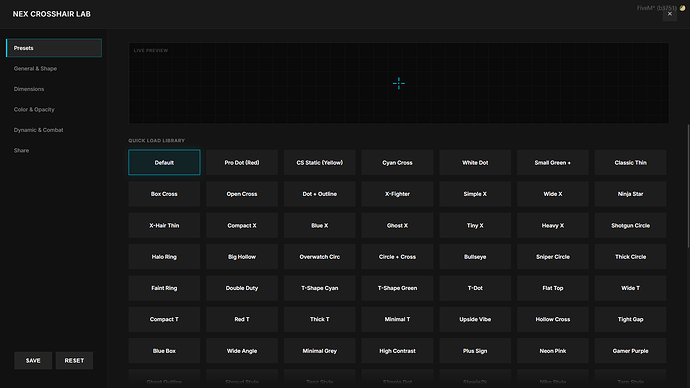690x388 pixels.
Task: Open the Presets tab
Action: [x=54, y=48]
